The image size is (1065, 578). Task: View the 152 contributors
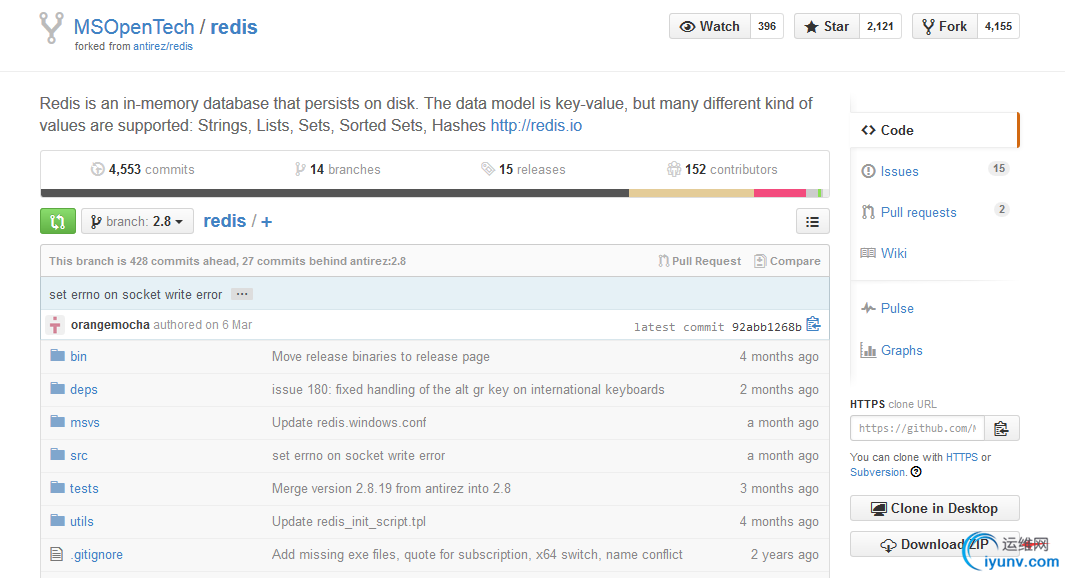click(722, 169)
